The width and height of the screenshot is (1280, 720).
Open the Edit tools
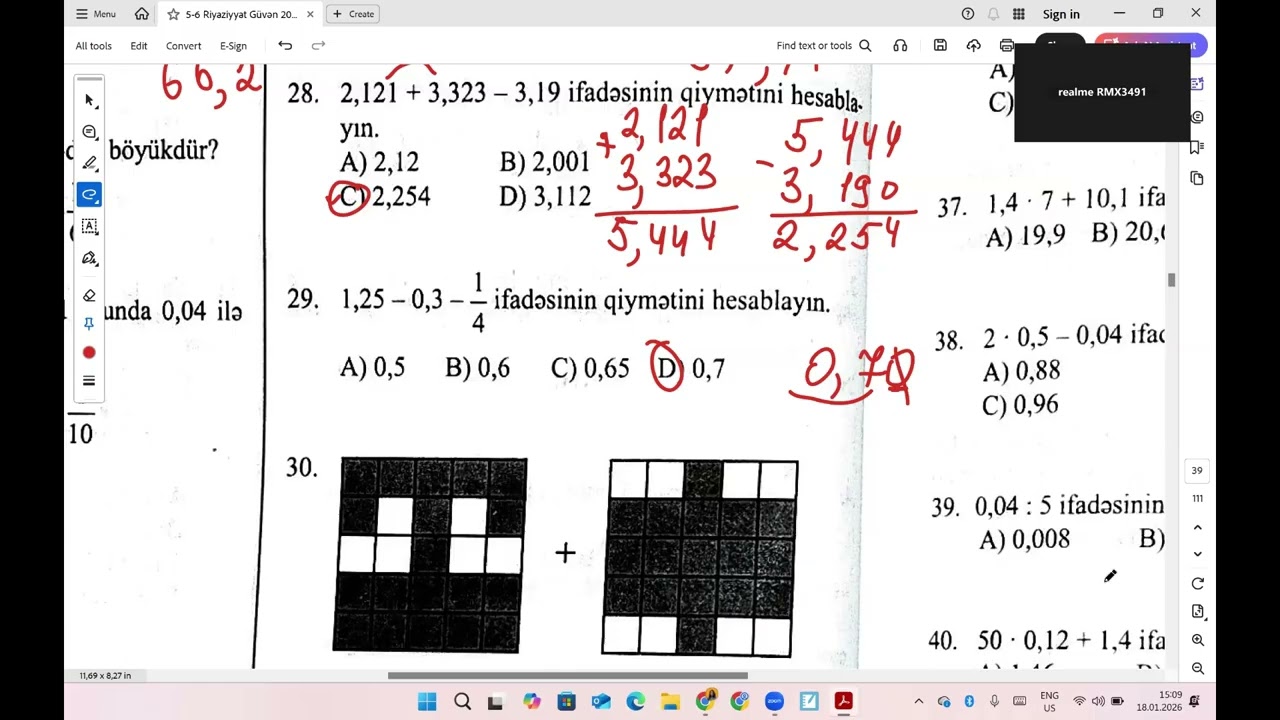click(x=139, y=46)
